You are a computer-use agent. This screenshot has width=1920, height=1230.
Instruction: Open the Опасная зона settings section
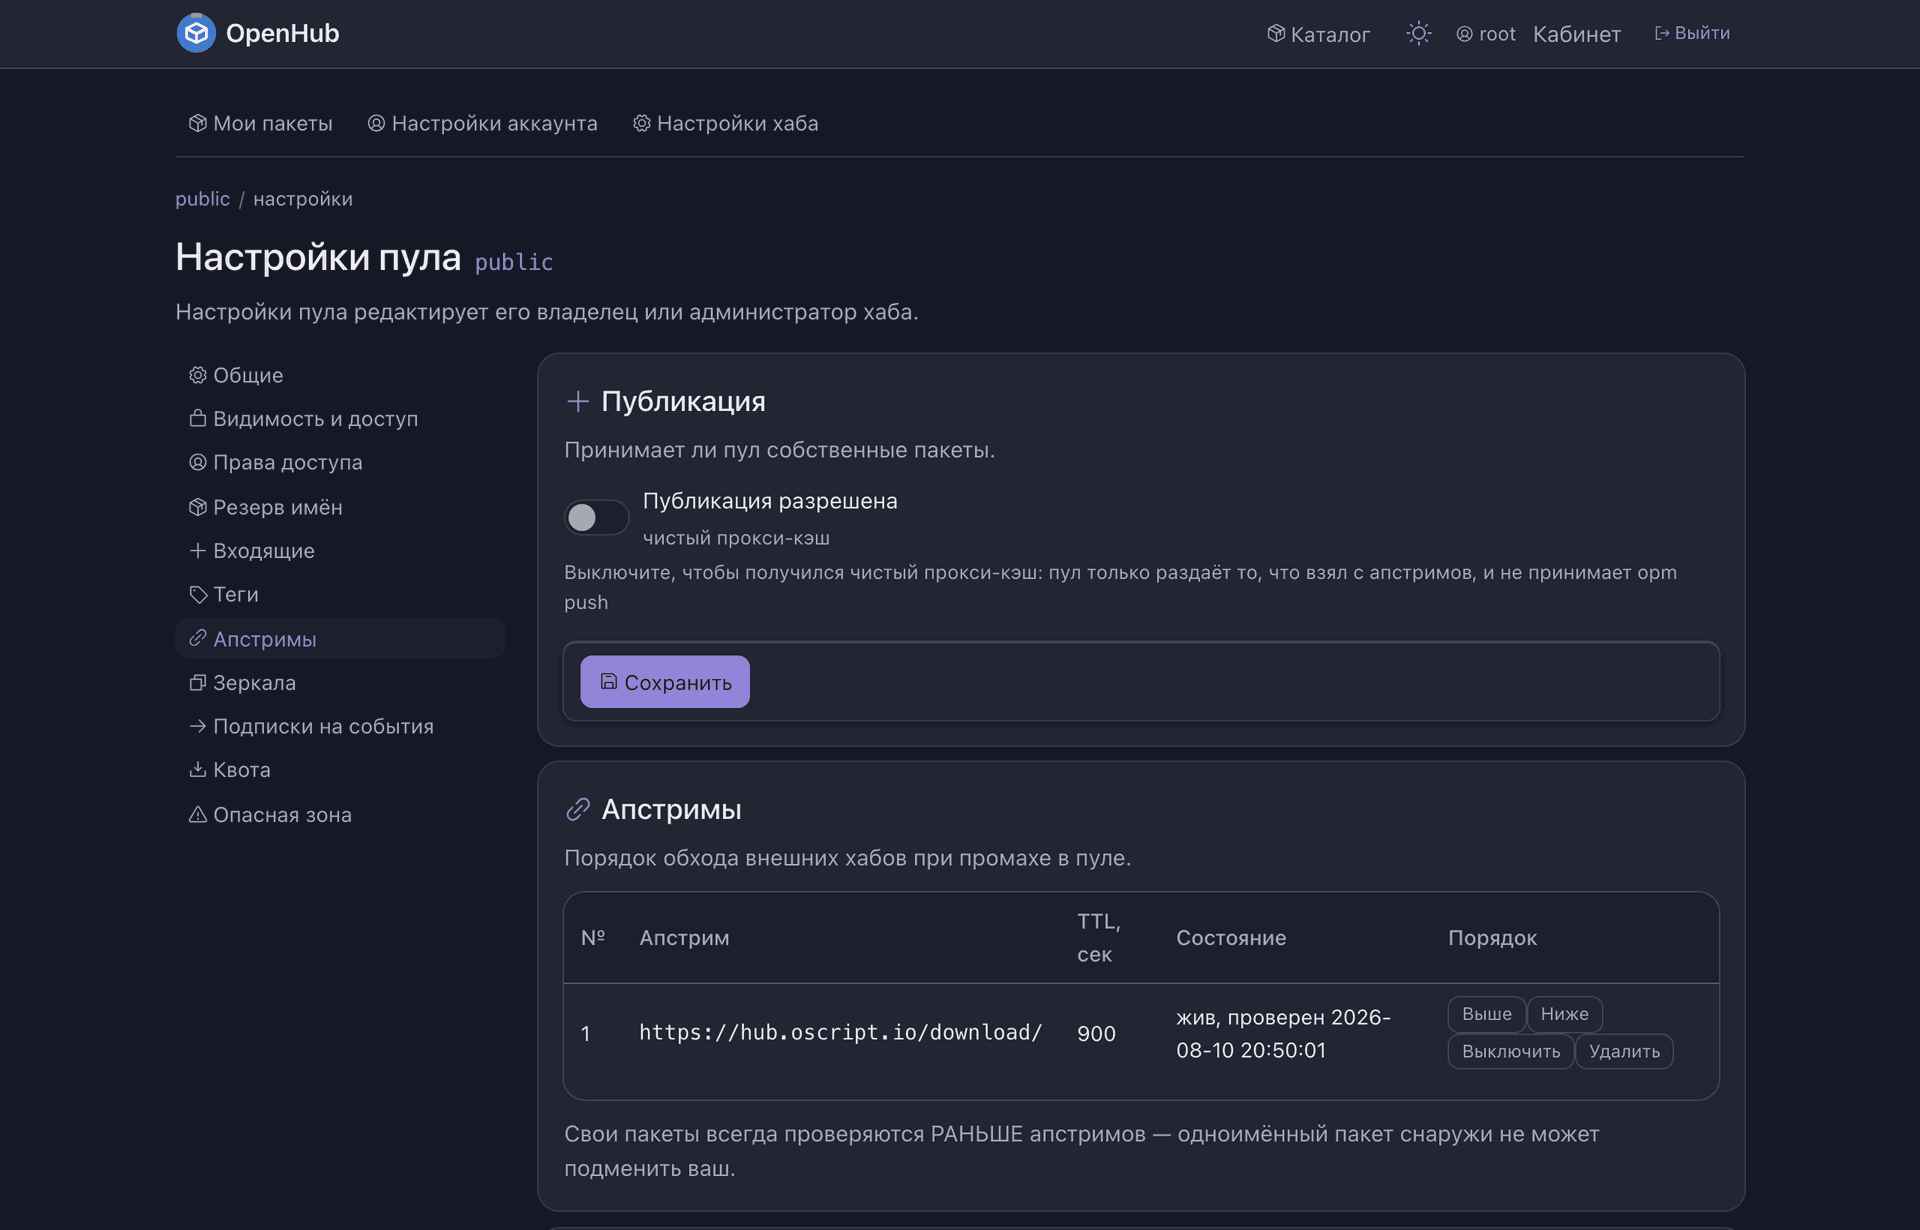point(340,814)
